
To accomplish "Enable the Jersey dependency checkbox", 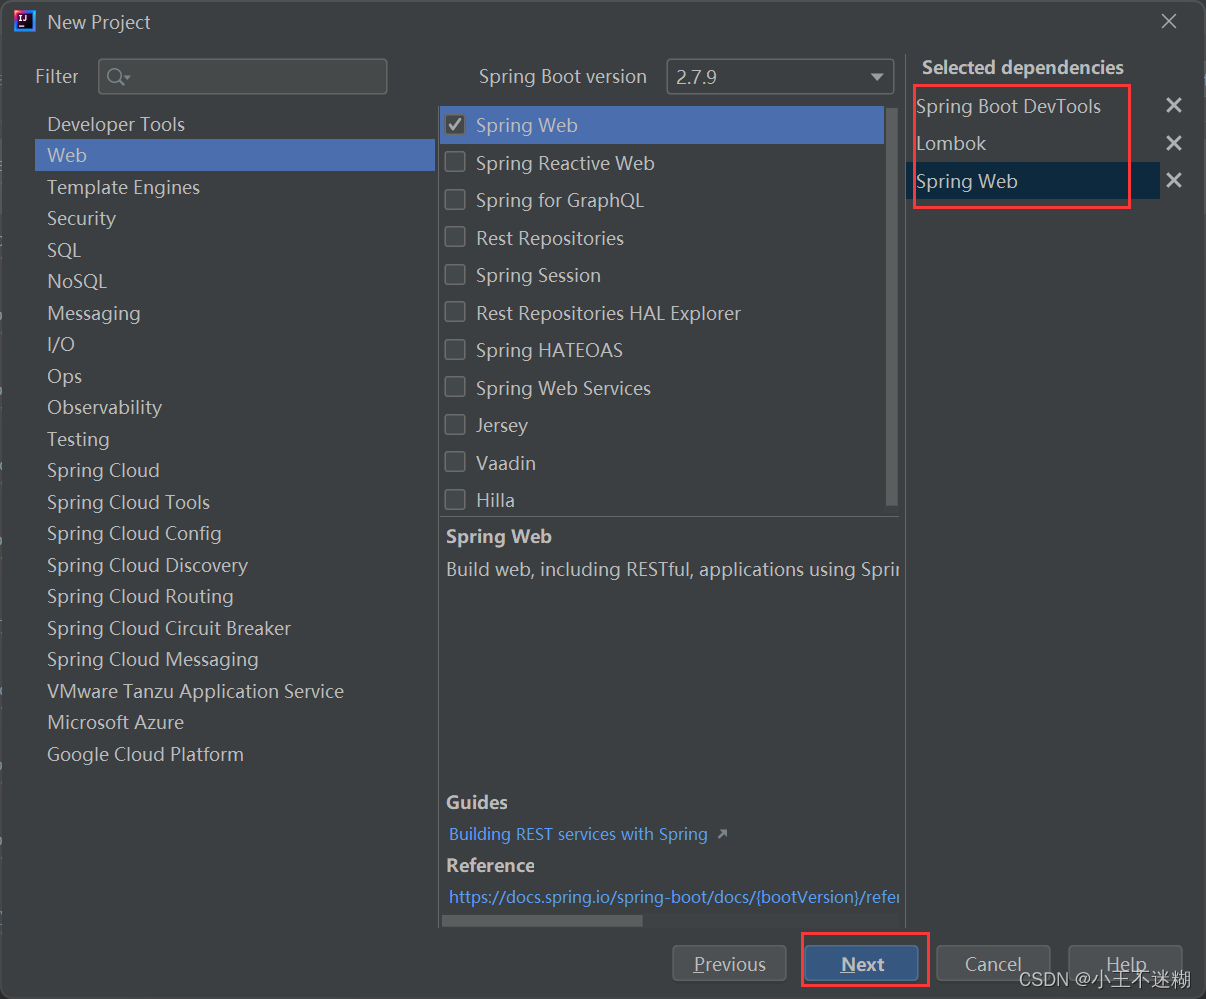I will tap(455, 425).
